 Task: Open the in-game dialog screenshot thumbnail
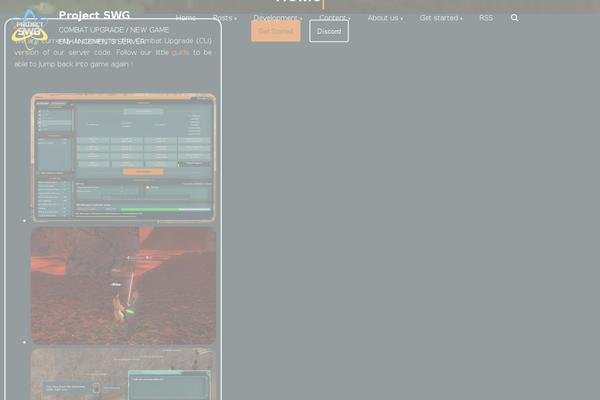pos(123,374)
